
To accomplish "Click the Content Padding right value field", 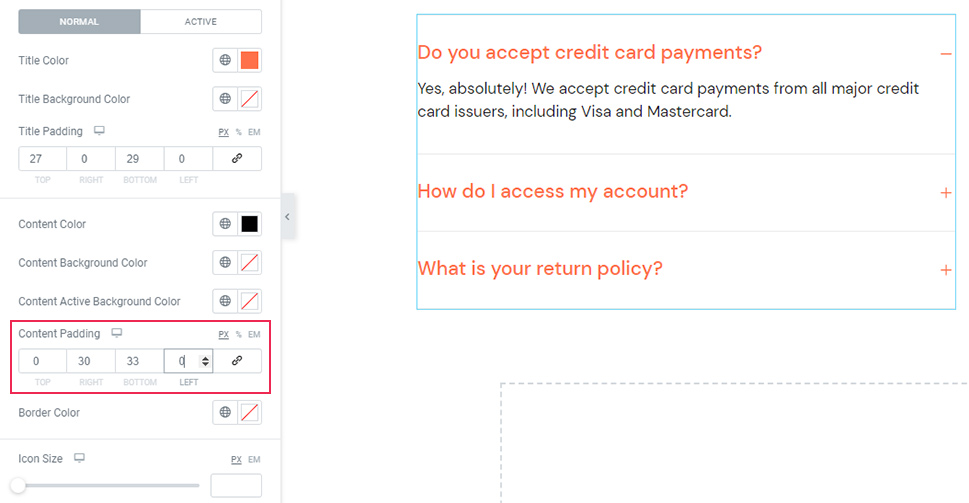I will tap(91, 361).
